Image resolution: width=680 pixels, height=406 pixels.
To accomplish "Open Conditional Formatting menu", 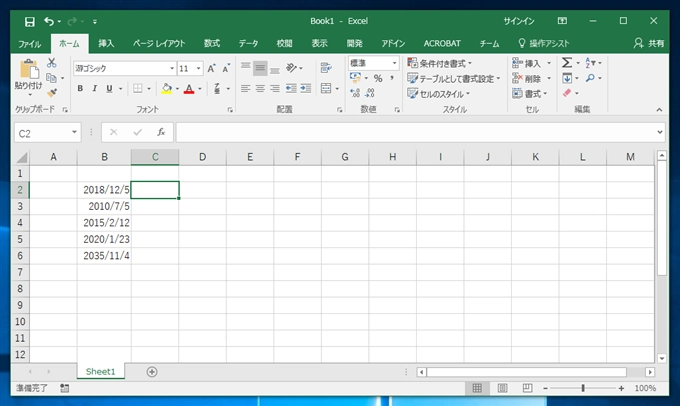I will point(439,63).
